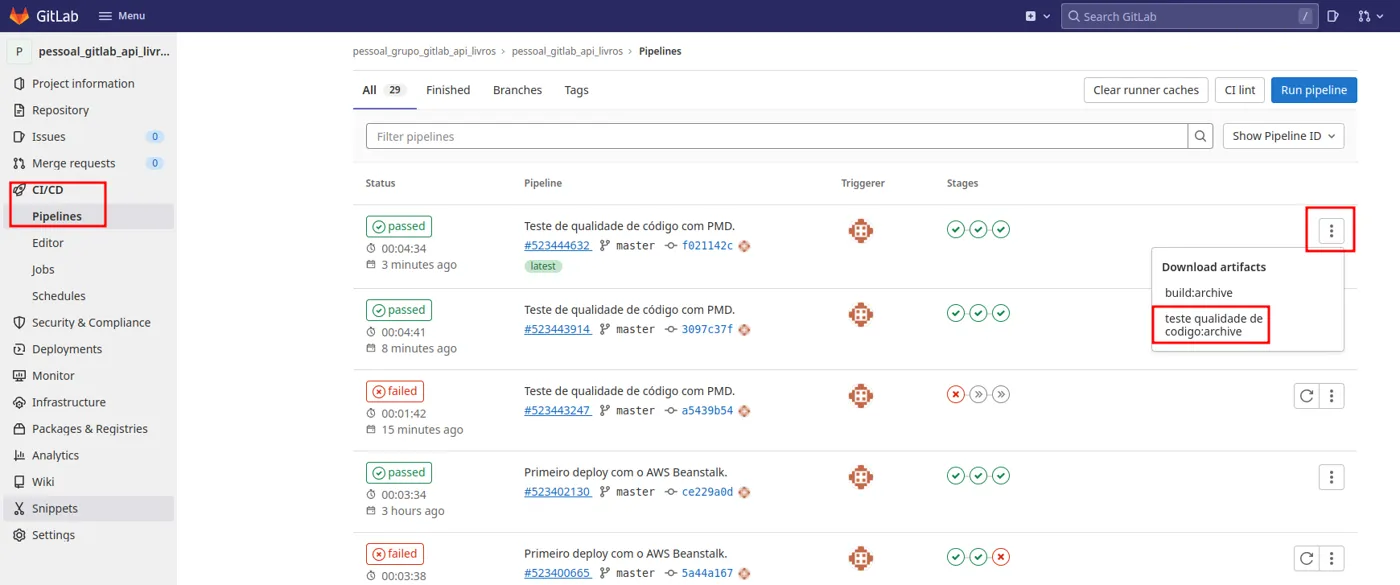The image size is (1400, 585).
Task: Click the Monitor sidebar icon
Action: click(x=19, y=376)
